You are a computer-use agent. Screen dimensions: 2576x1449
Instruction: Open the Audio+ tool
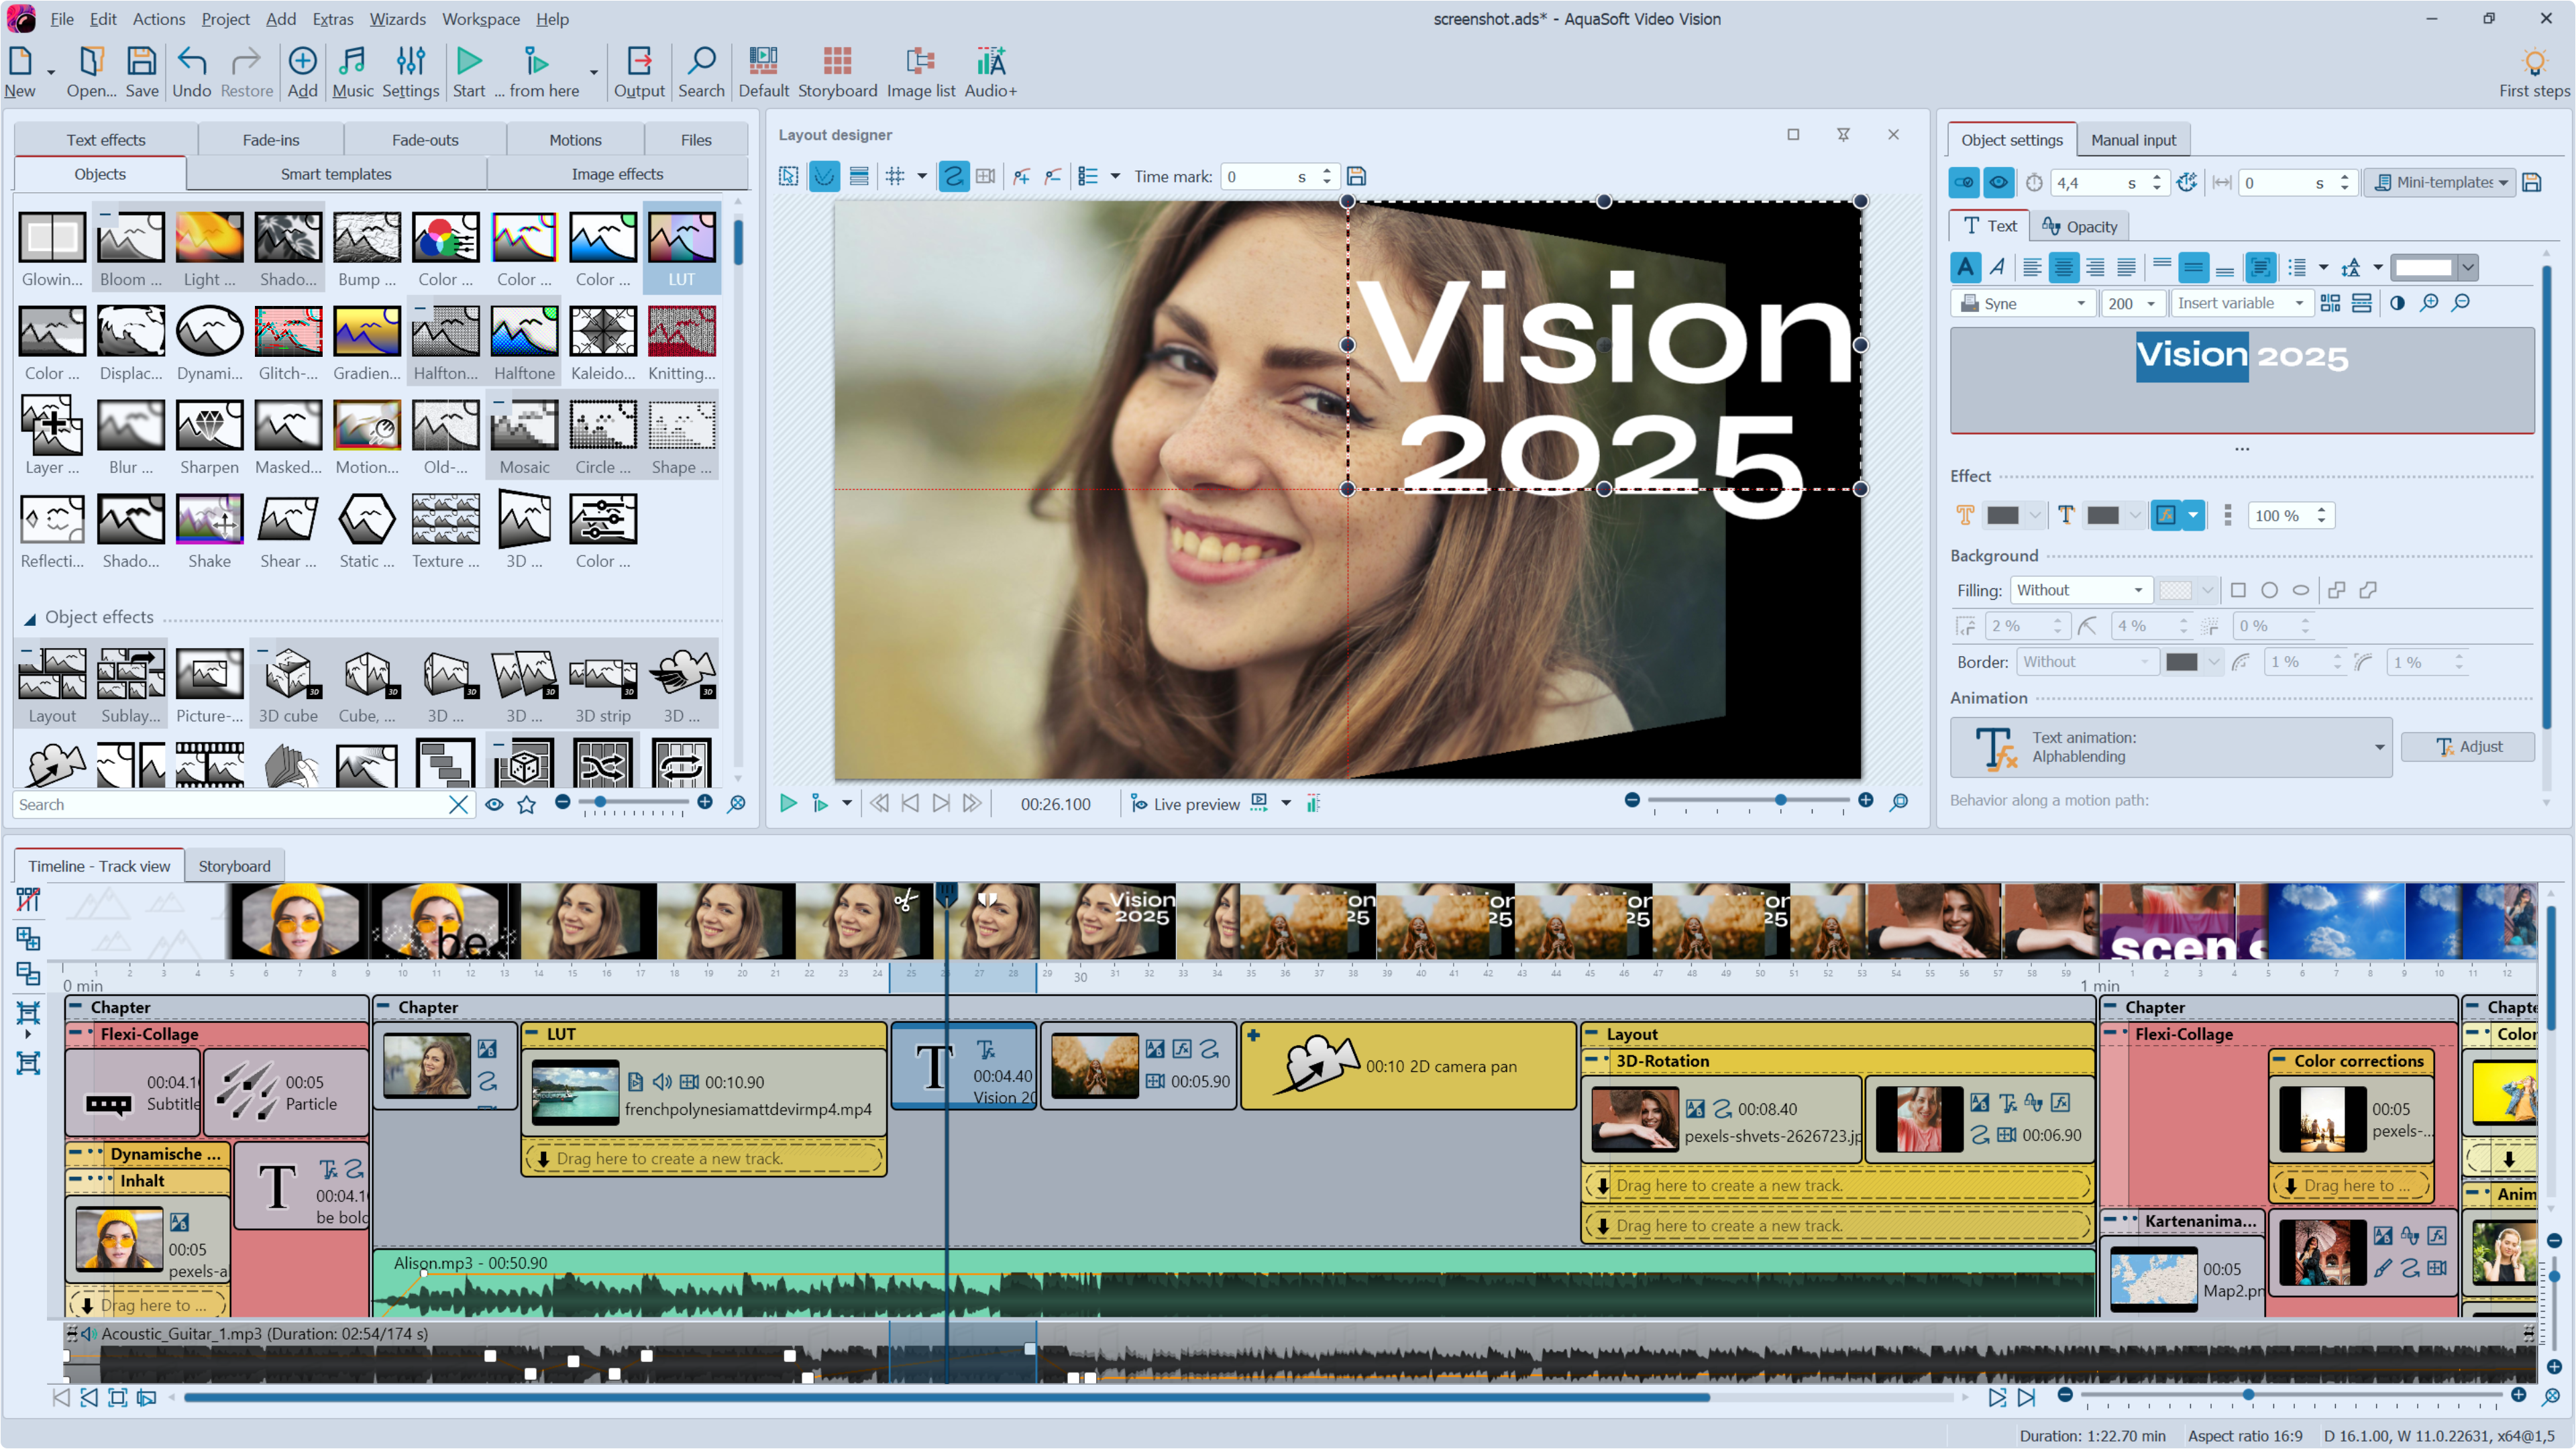990,71
